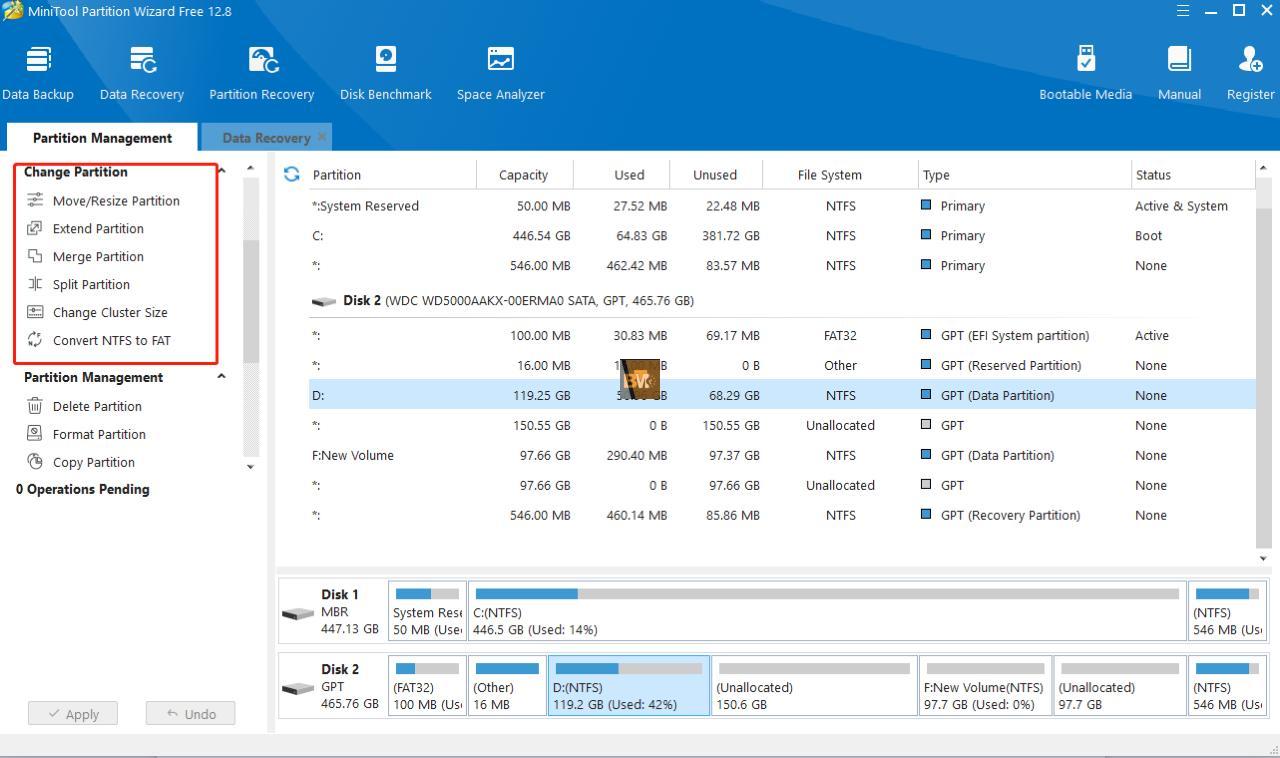Open the Manual
1280x758 pixels.
pos(1179,73)
